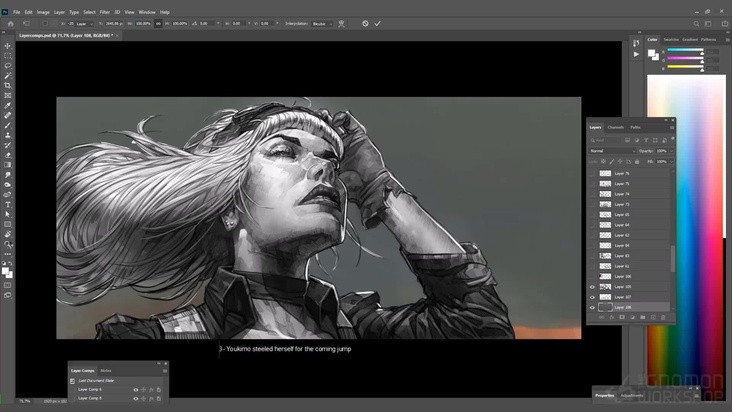Select the Move tool in the toolbar

point(8,46)
